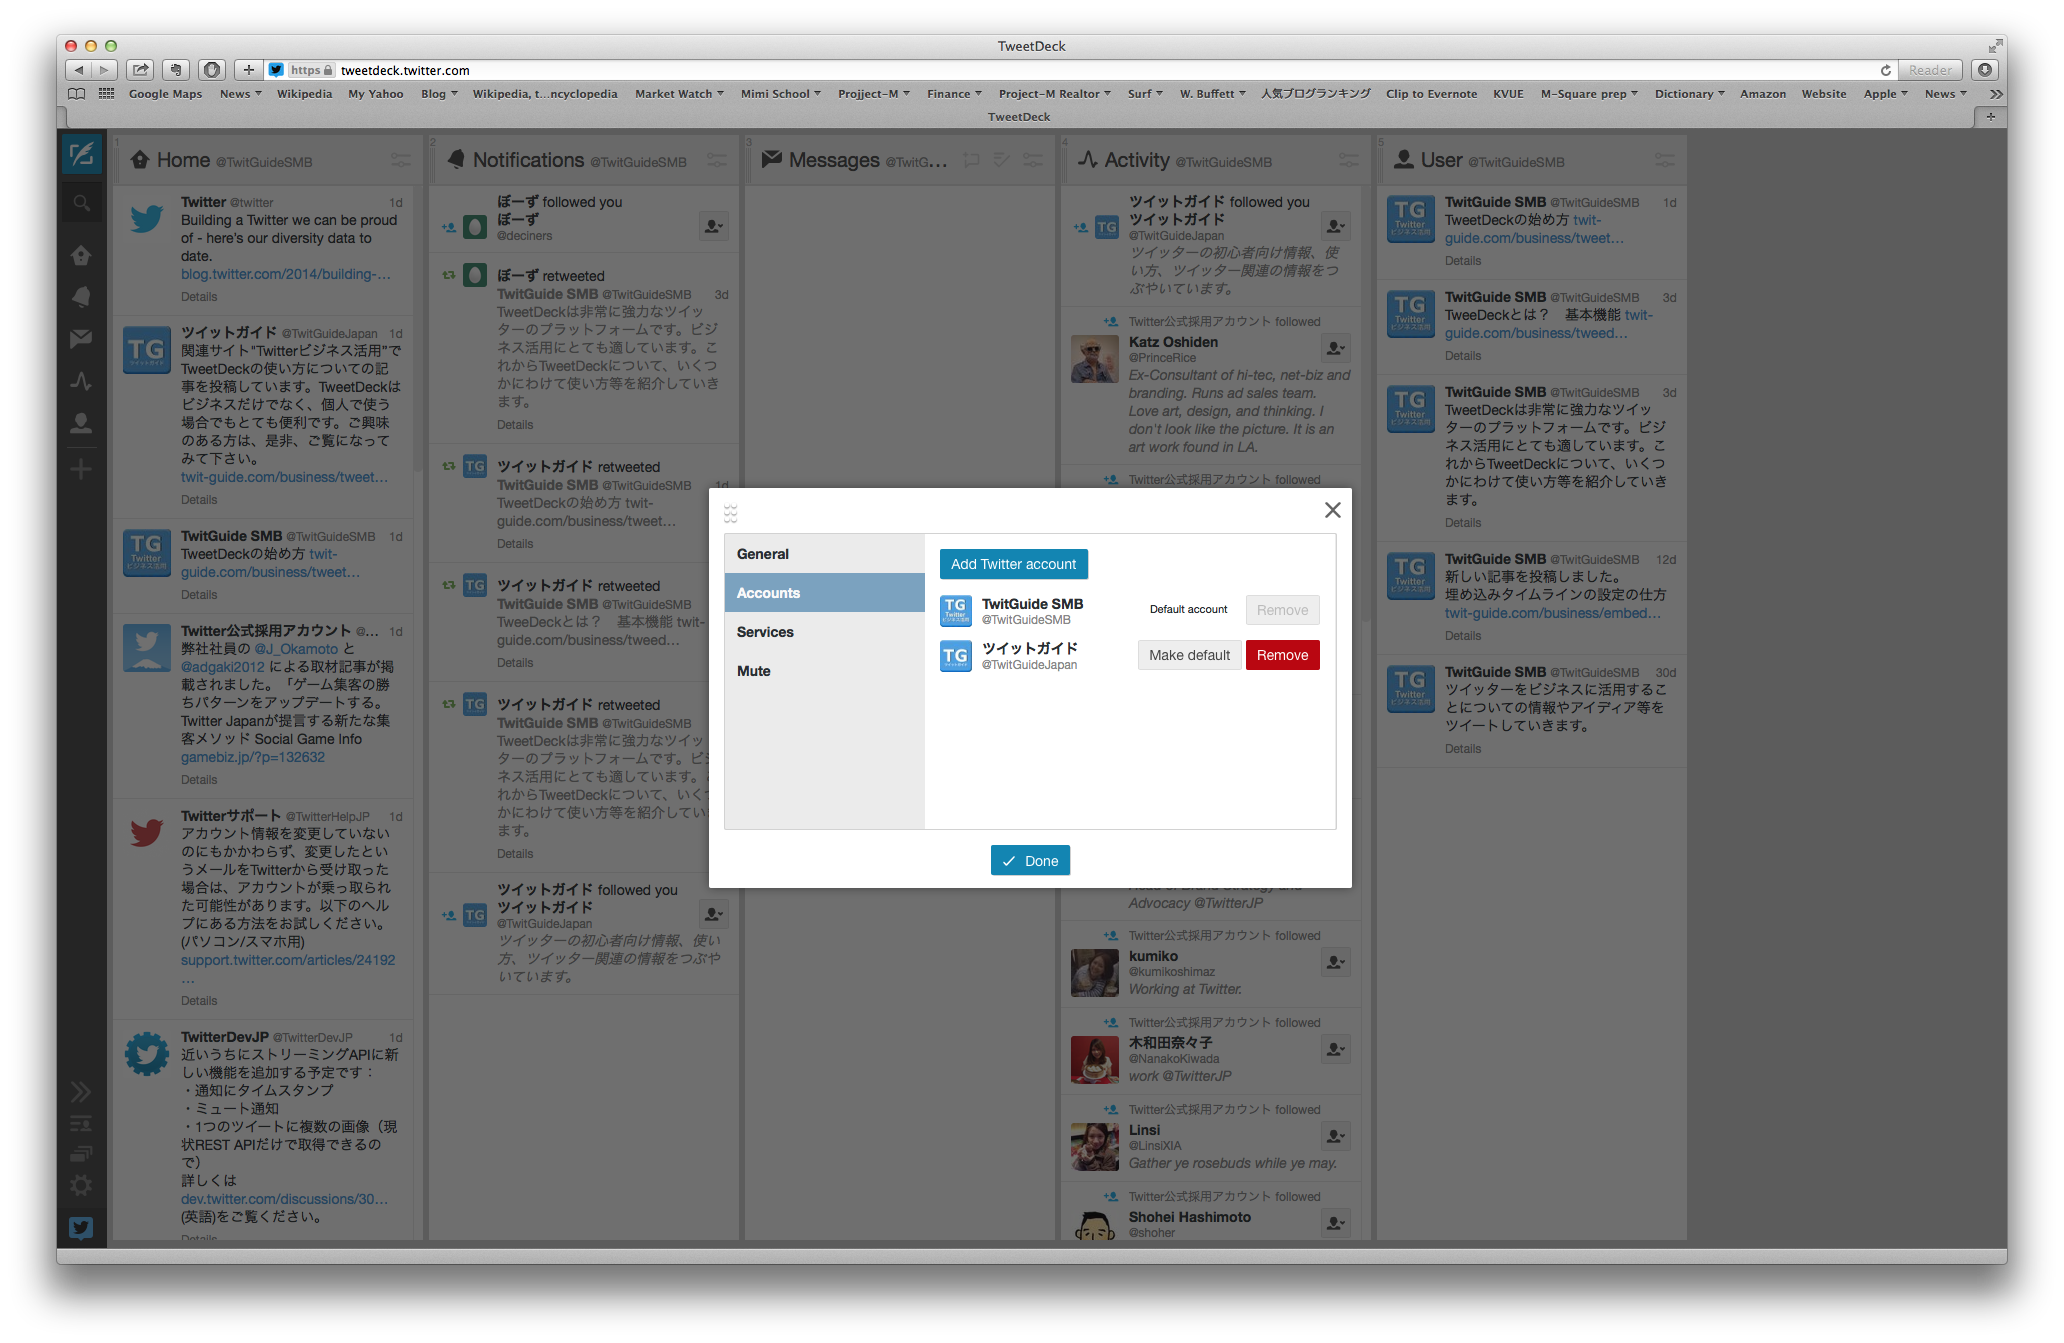Open Details under the Twitter diversity tweet

coord(199,297)
